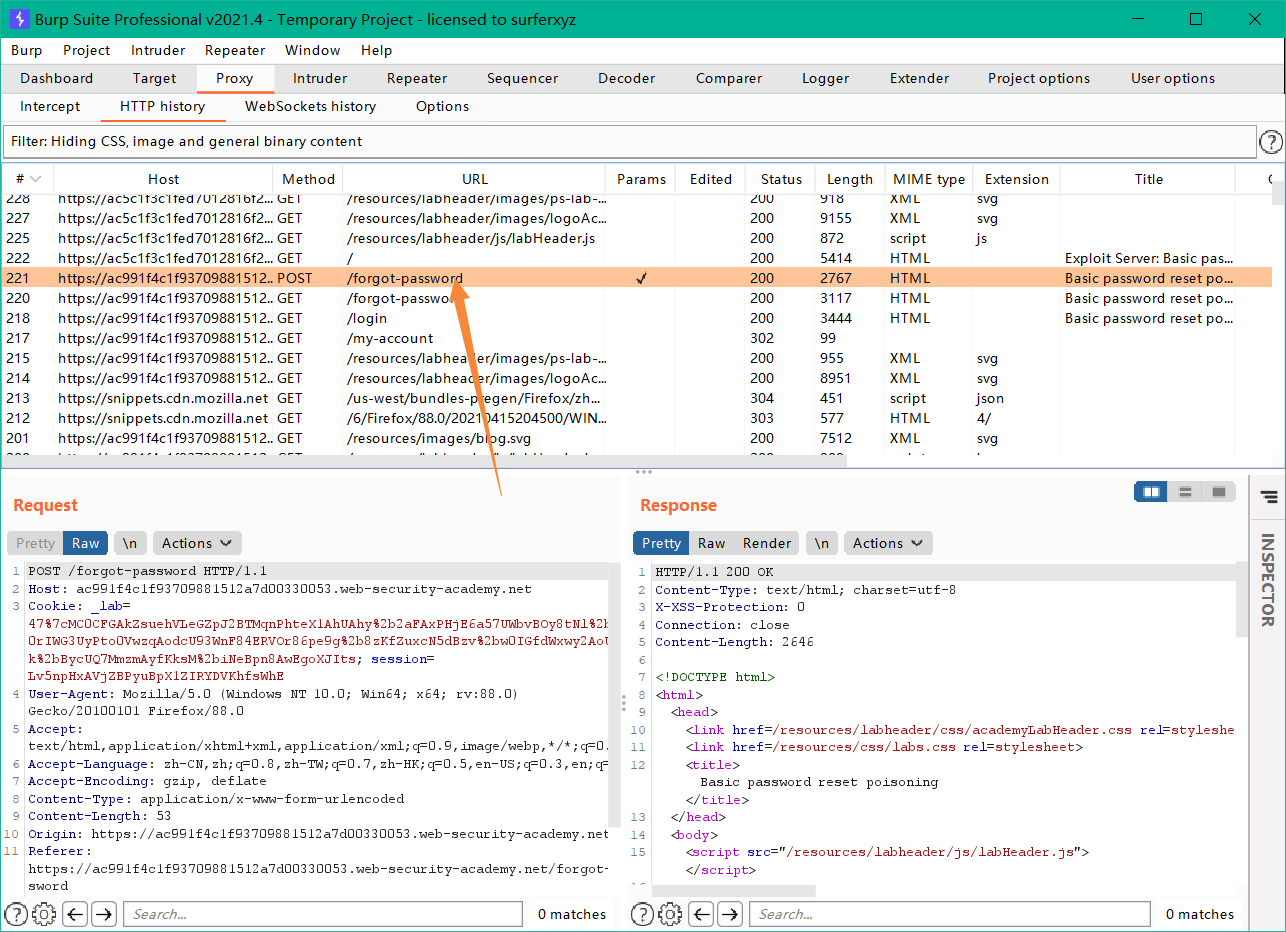
Task: Switch to the Target tab
Action: [154, 78]
